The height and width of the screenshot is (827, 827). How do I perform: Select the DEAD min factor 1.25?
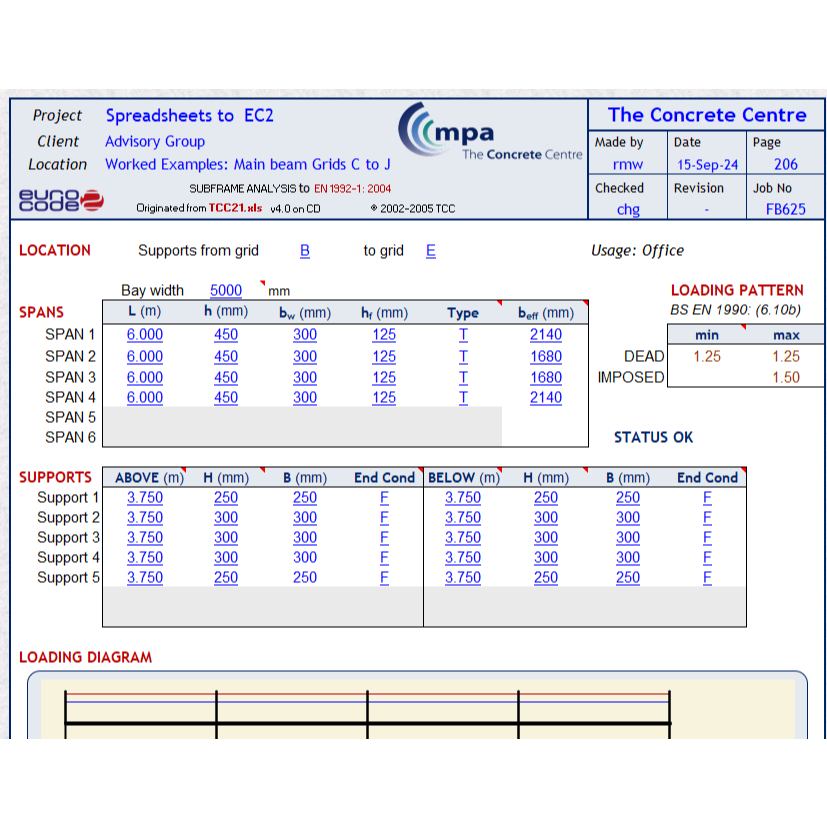pyautogui.click(x=706, y=356)
